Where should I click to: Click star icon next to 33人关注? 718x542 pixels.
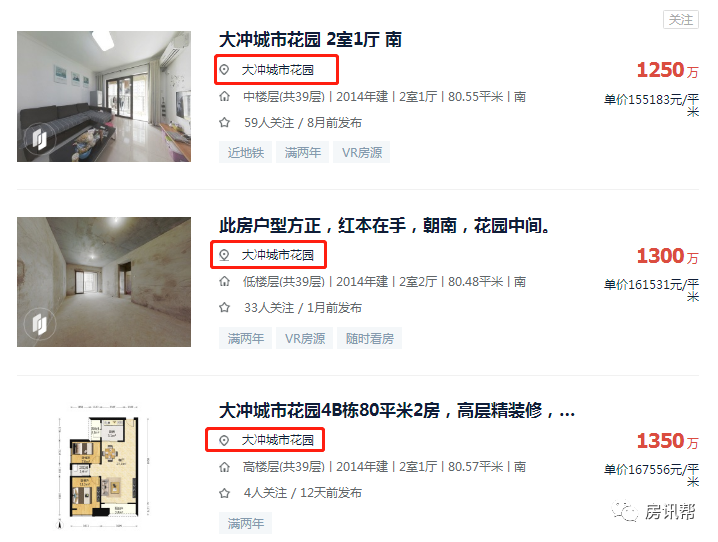tap(224, 308)
